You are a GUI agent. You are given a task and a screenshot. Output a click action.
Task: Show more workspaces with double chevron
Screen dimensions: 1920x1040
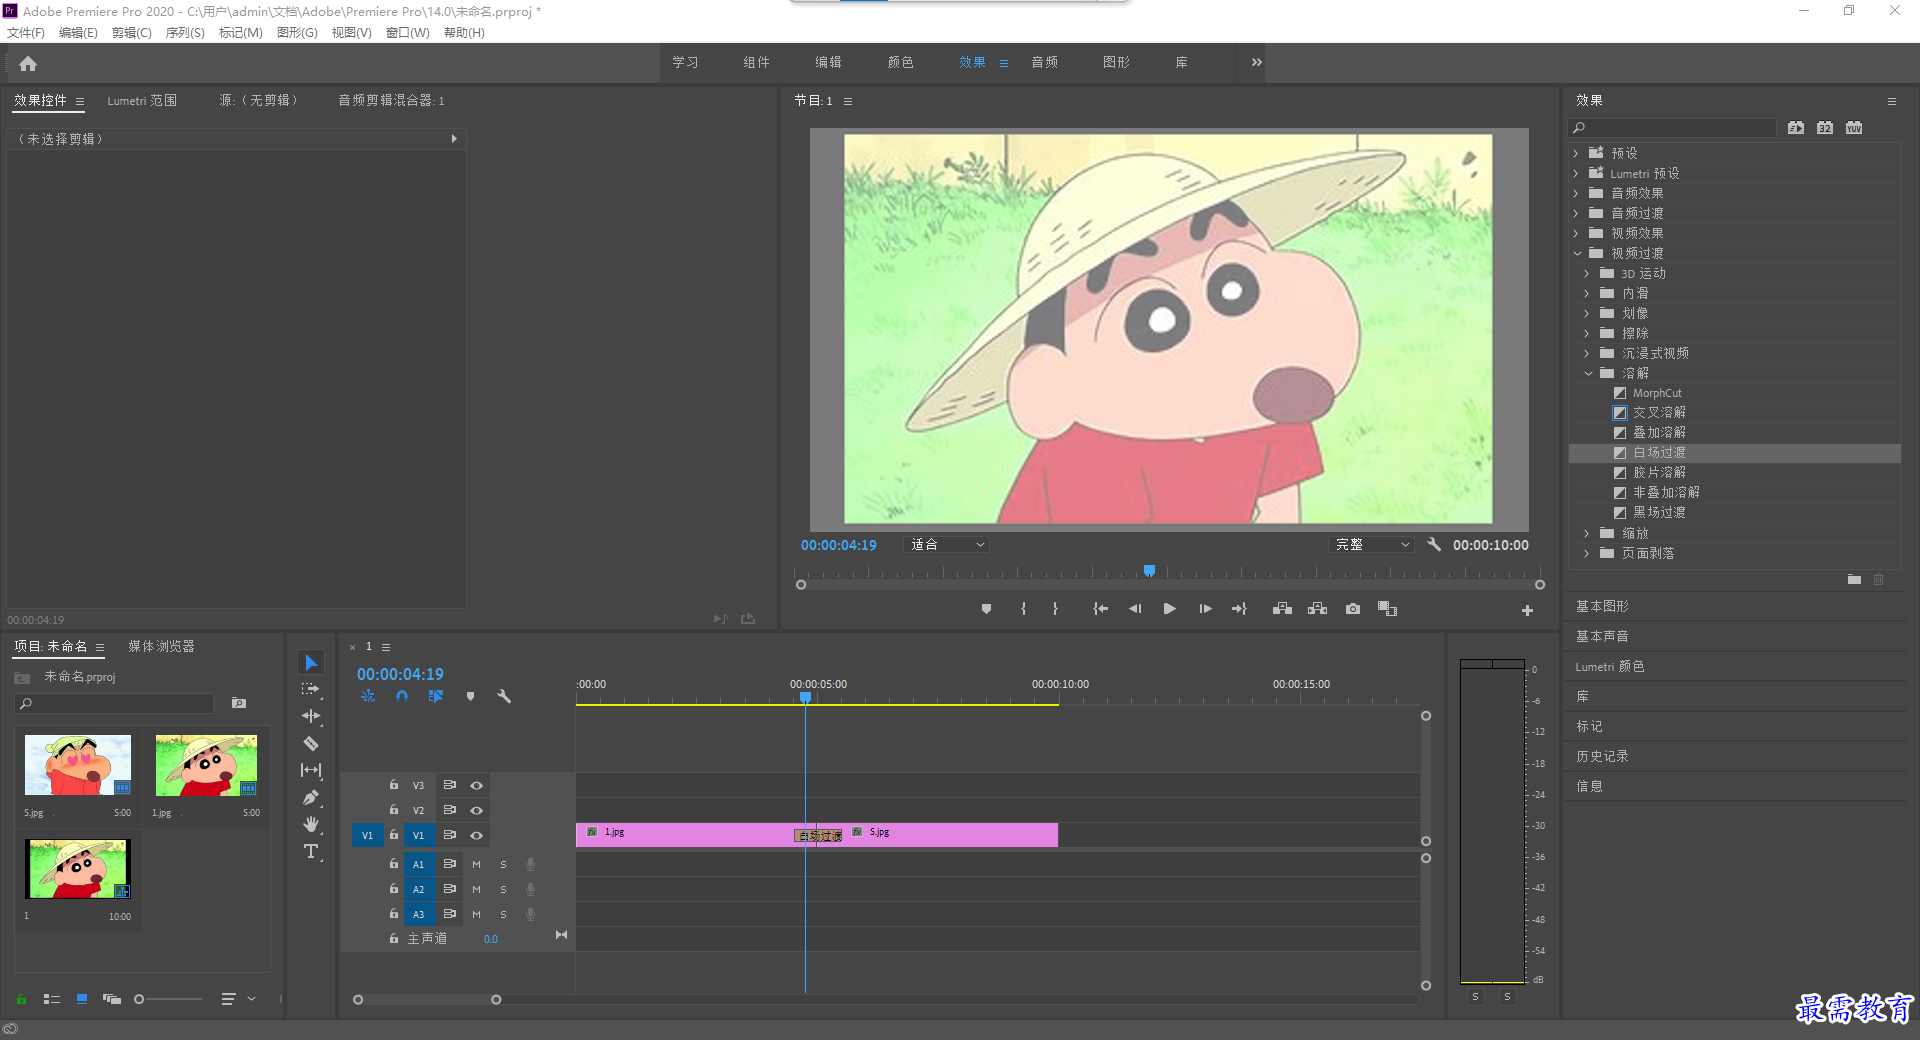tap(1257, 62)
